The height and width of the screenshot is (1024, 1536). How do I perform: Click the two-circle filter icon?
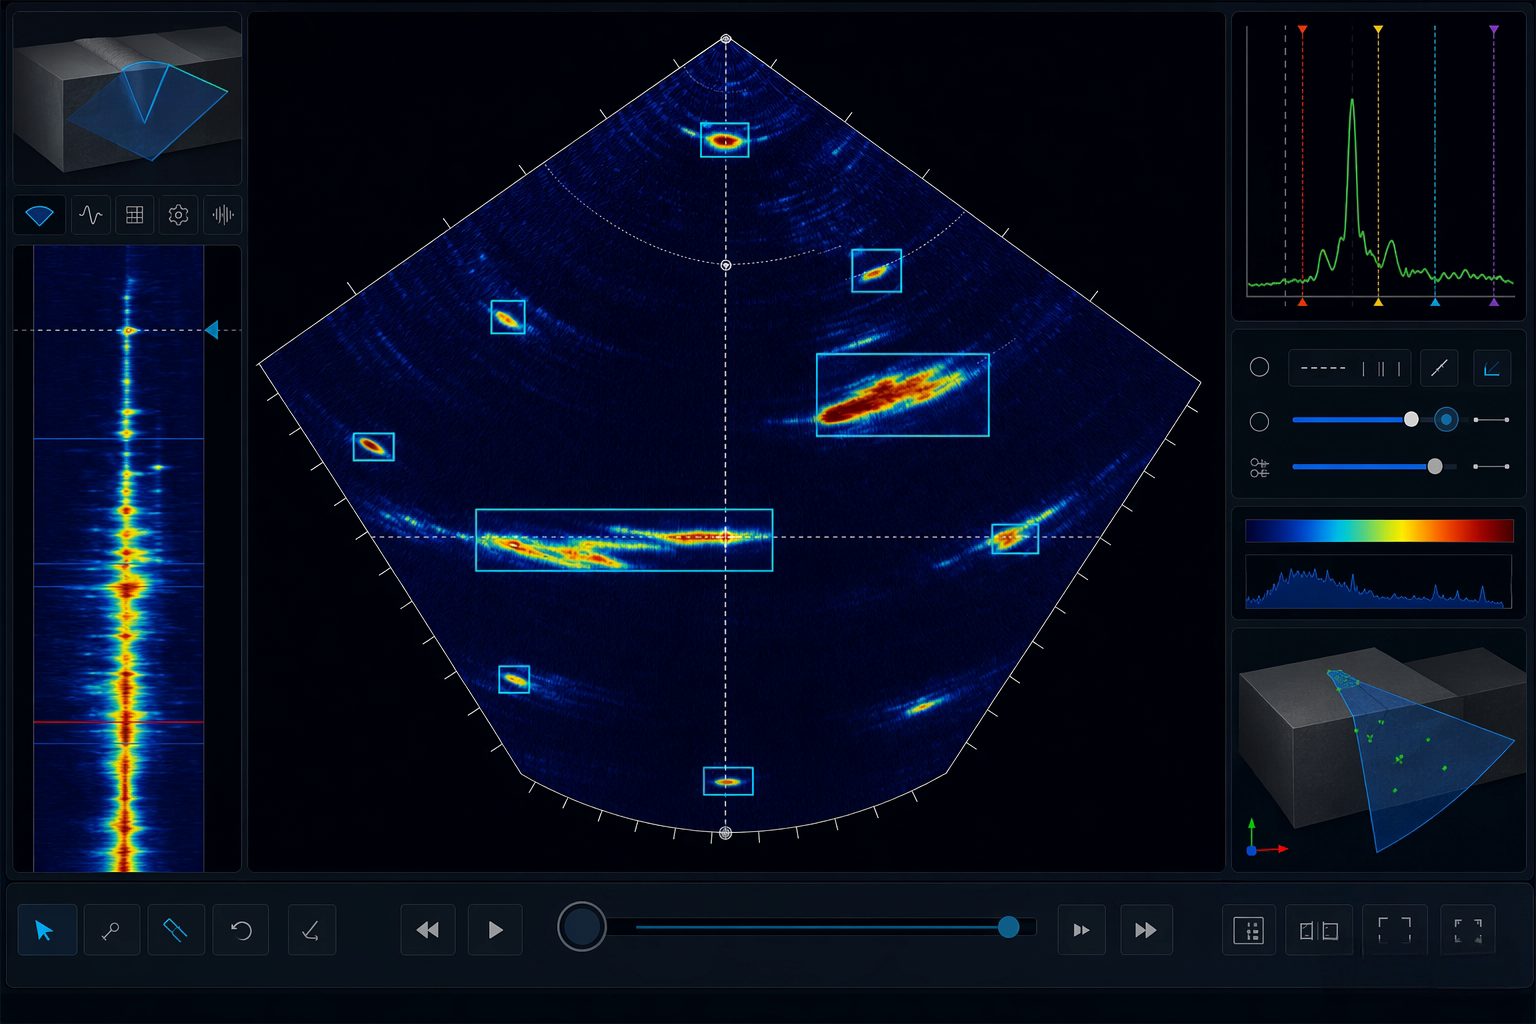coord(1260,467)
